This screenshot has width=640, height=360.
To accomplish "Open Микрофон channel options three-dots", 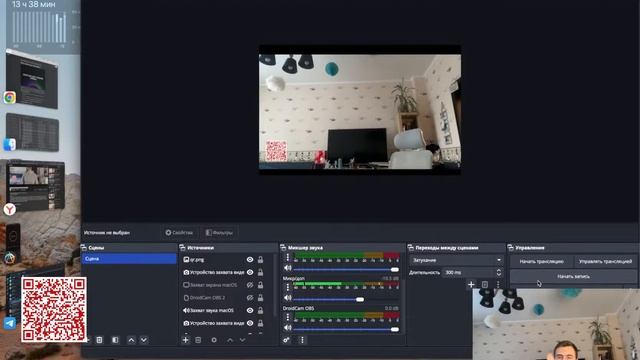I will point(287,287).
